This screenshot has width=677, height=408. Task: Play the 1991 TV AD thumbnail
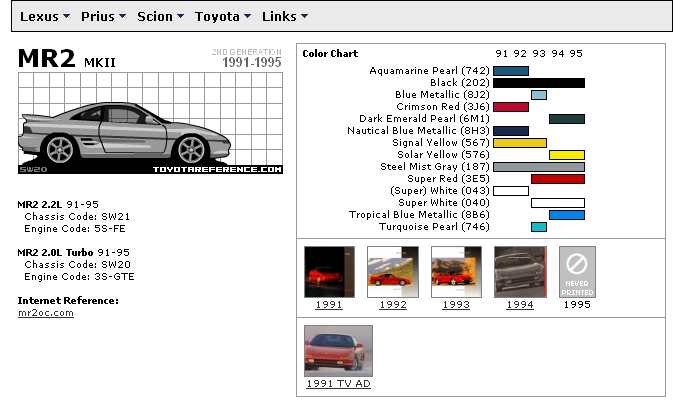click(338, 350)
